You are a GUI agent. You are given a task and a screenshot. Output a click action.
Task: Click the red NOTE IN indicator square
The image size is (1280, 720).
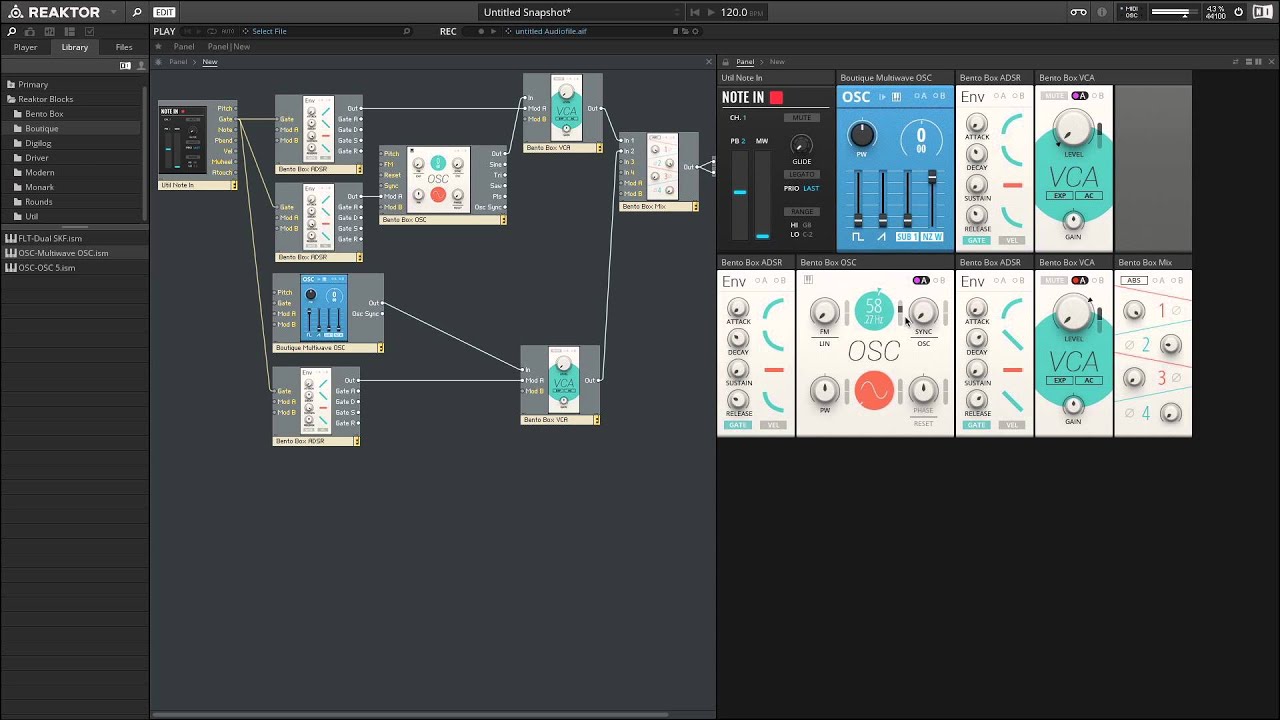(776, 97)
